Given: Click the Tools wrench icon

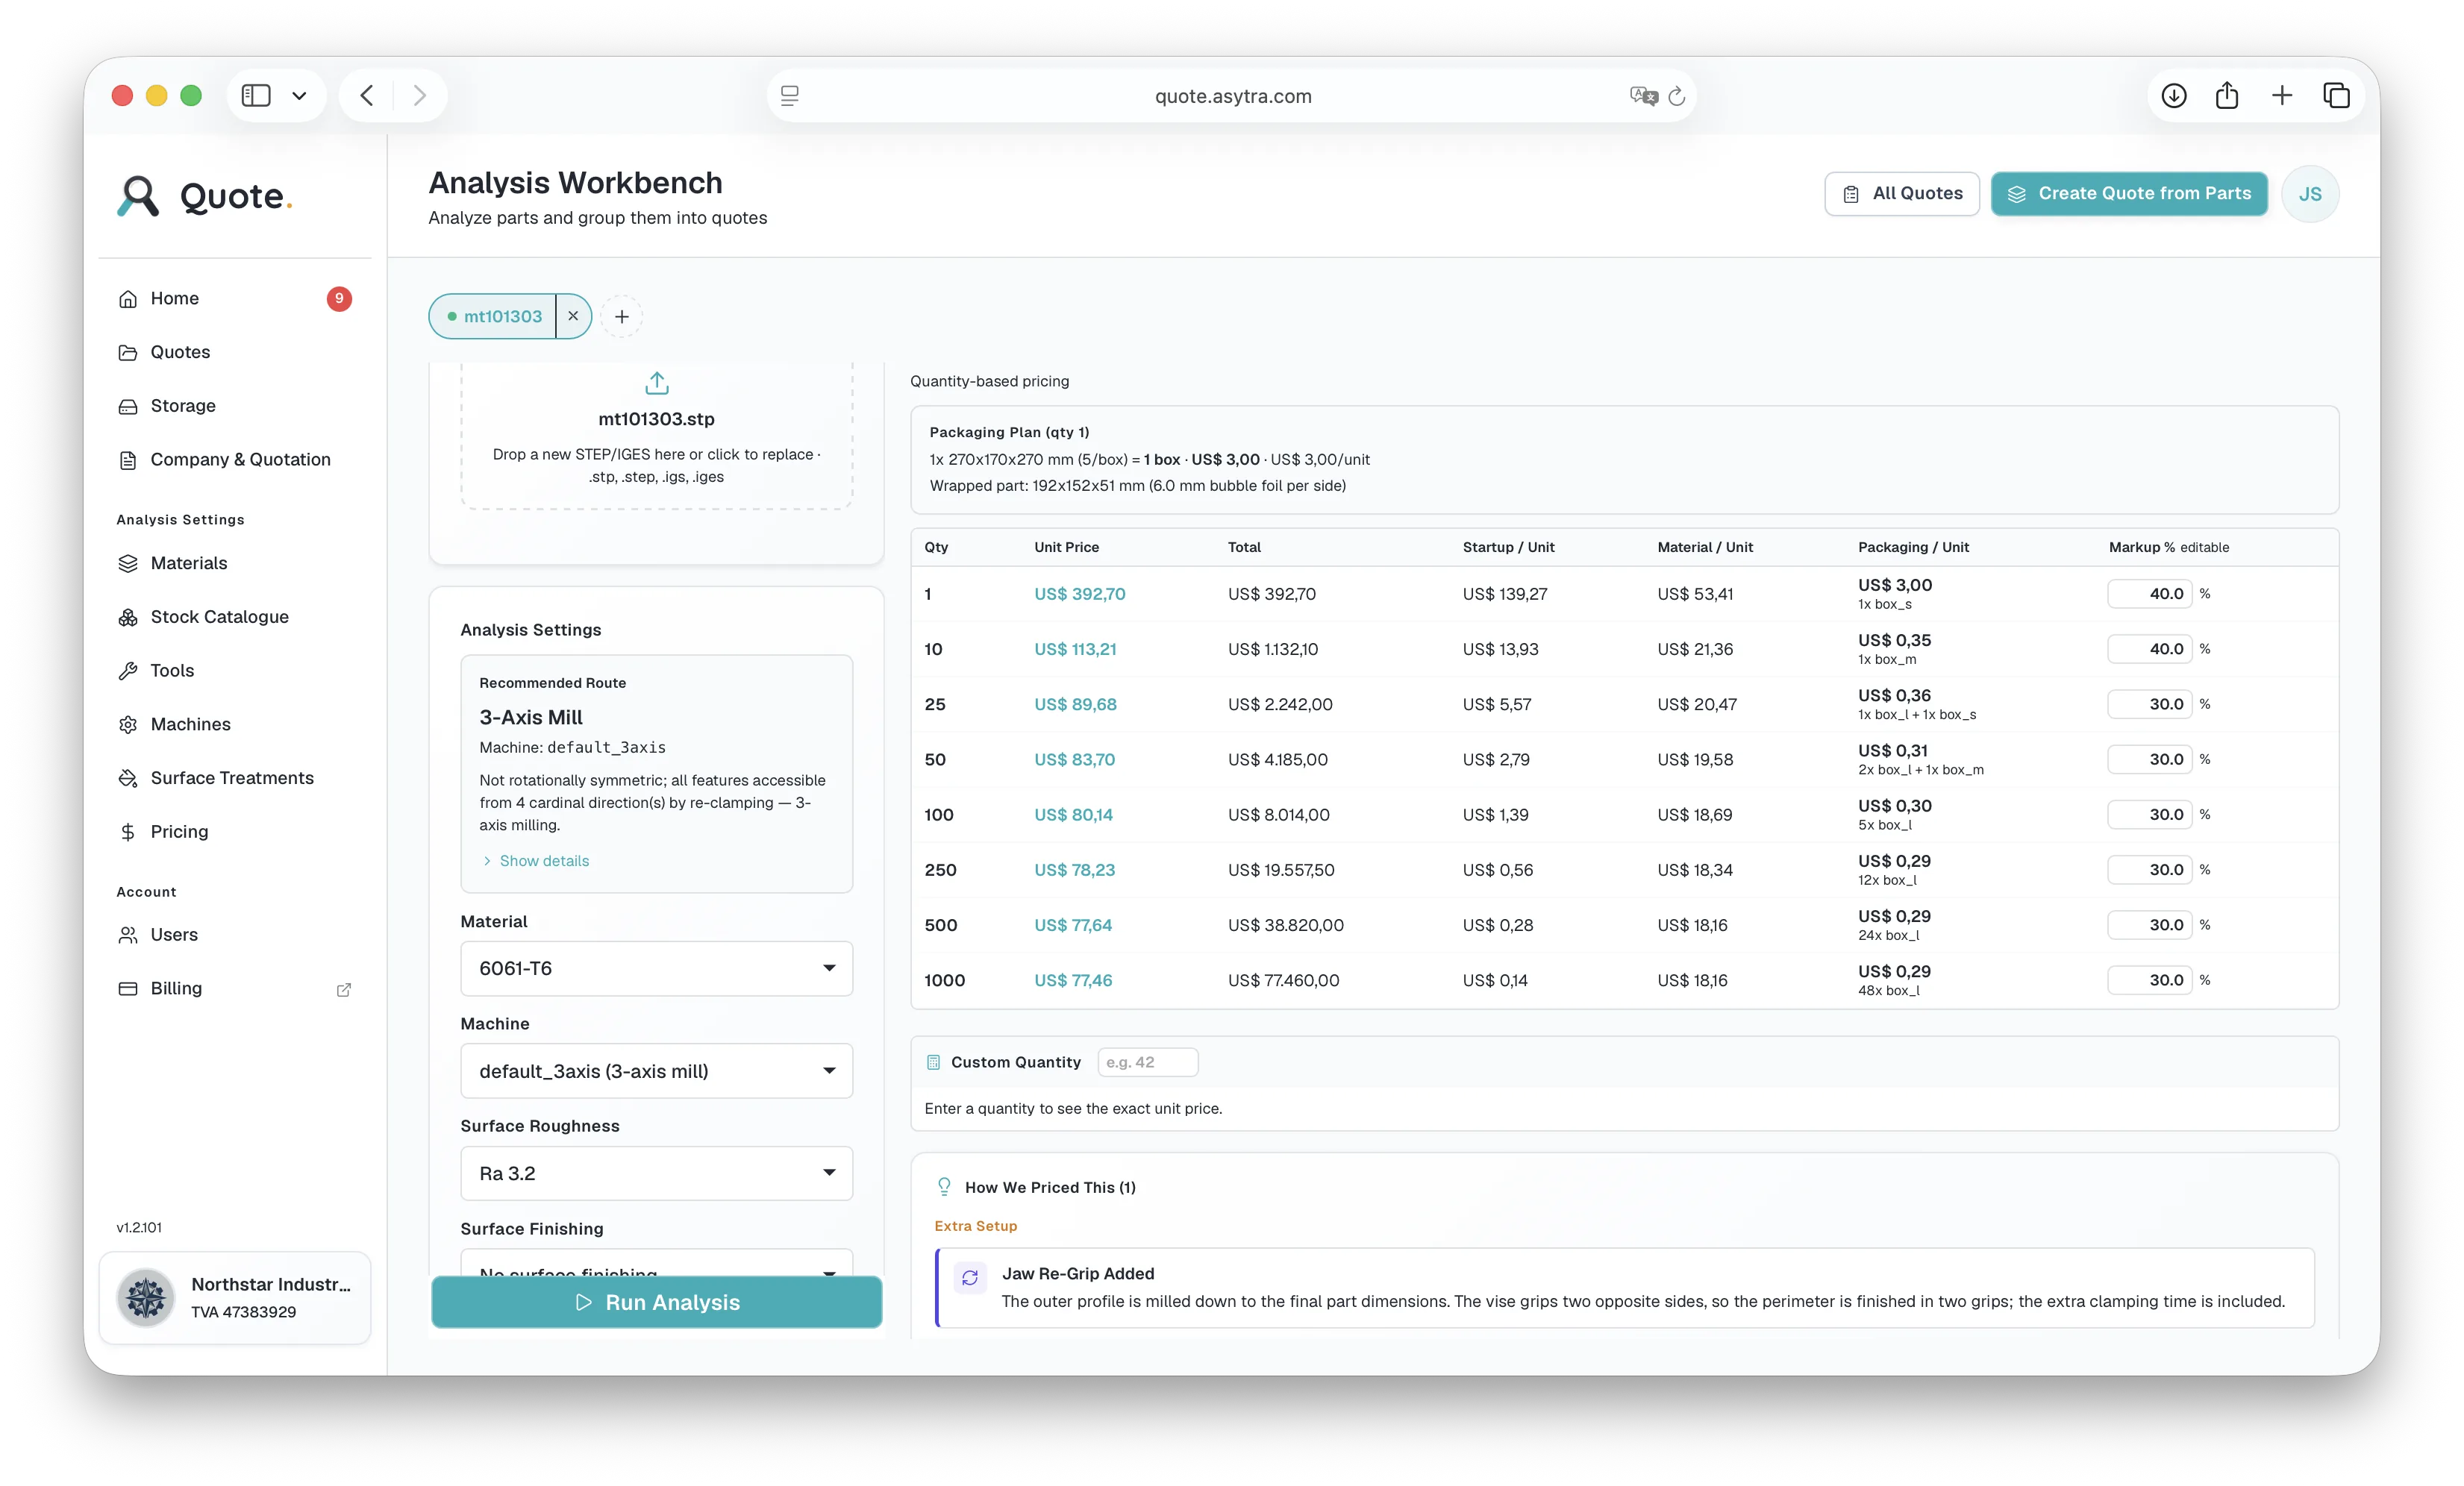Looking at the screenshot, I should tap(128, 671).
